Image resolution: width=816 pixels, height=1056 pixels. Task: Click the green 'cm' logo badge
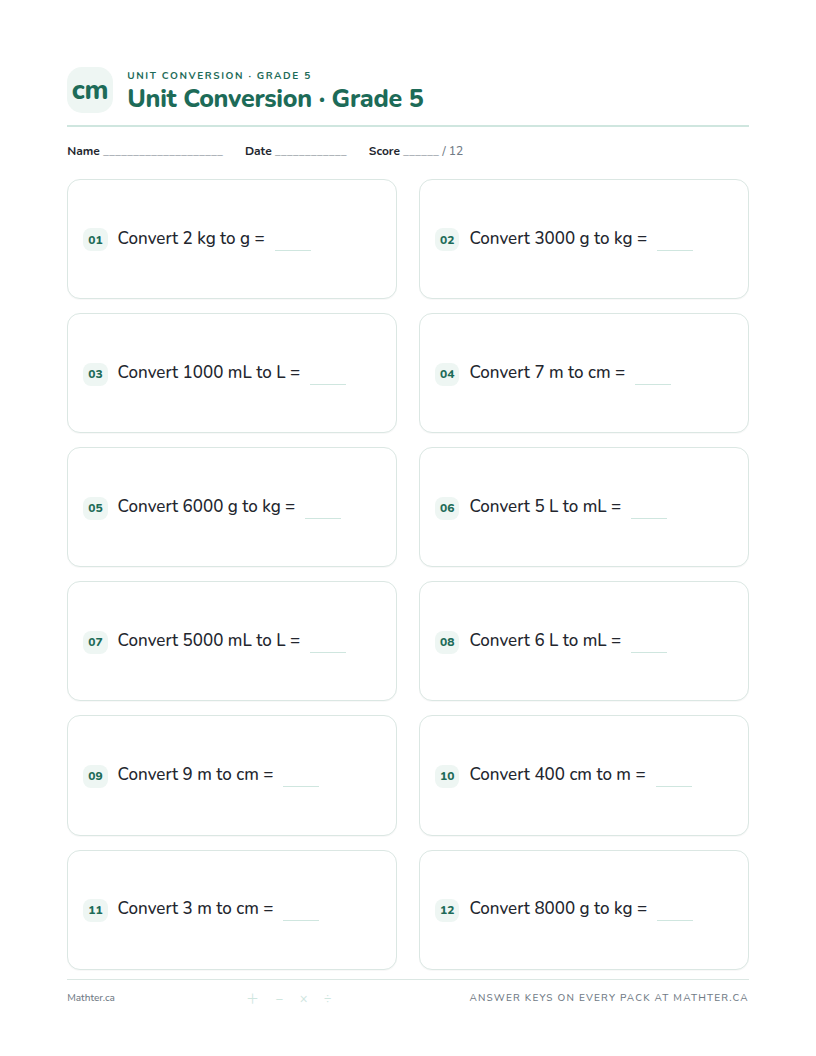tap(90, 90)
